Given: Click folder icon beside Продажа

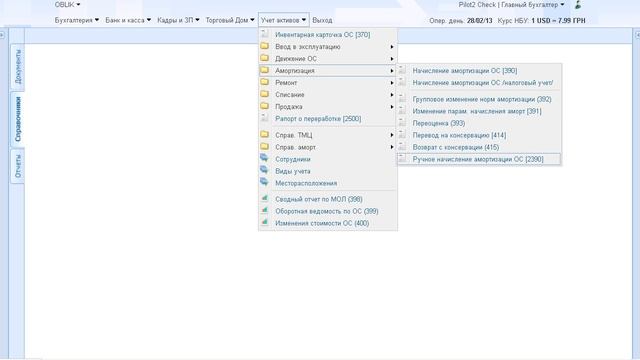Looking at the screenshot, I should tap(264, 106).
